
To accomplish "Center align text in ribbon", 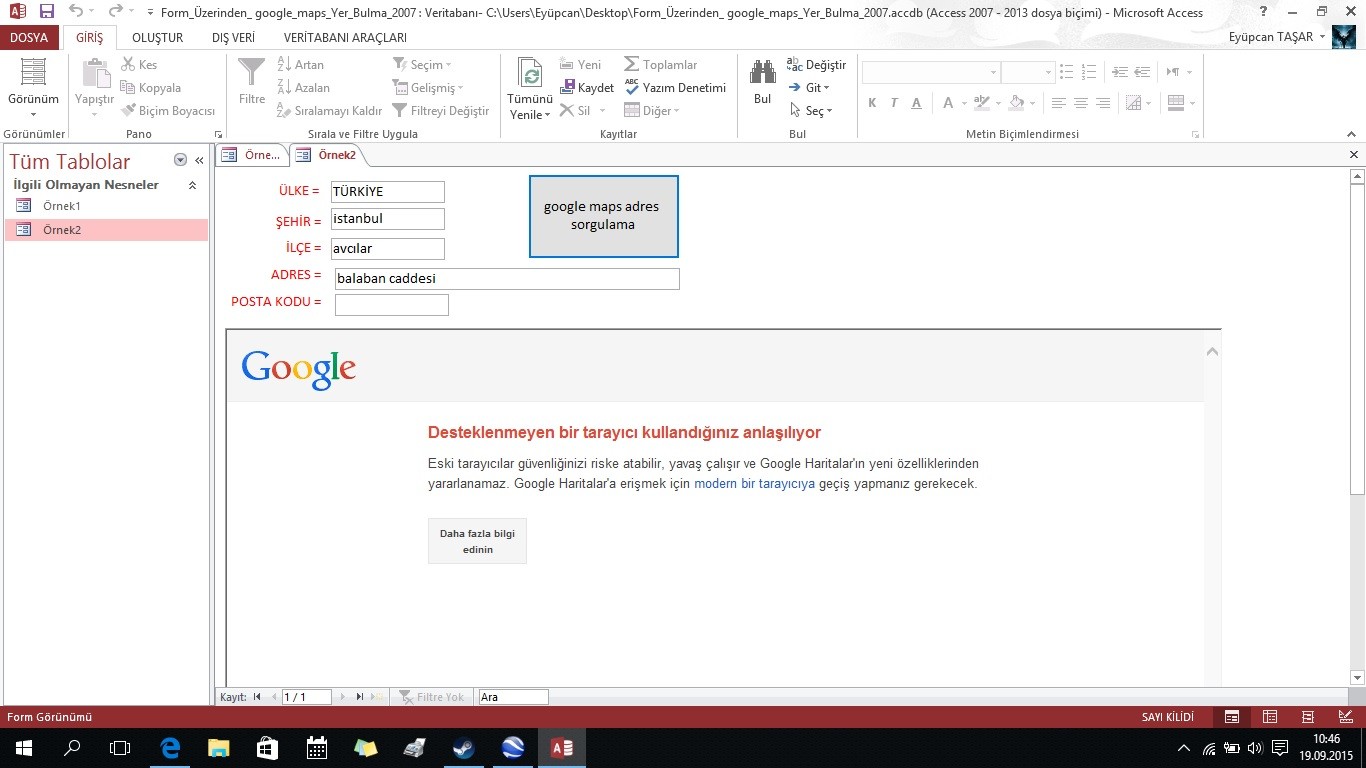I will pyautogui.click(x=1081, y=103).
